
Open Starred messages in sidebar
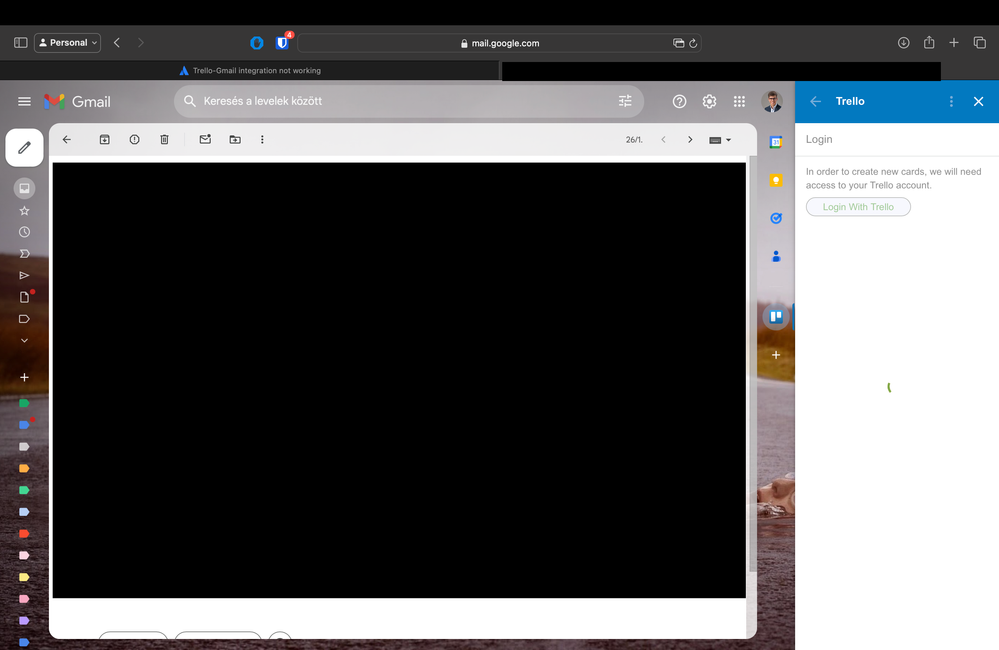24,210
